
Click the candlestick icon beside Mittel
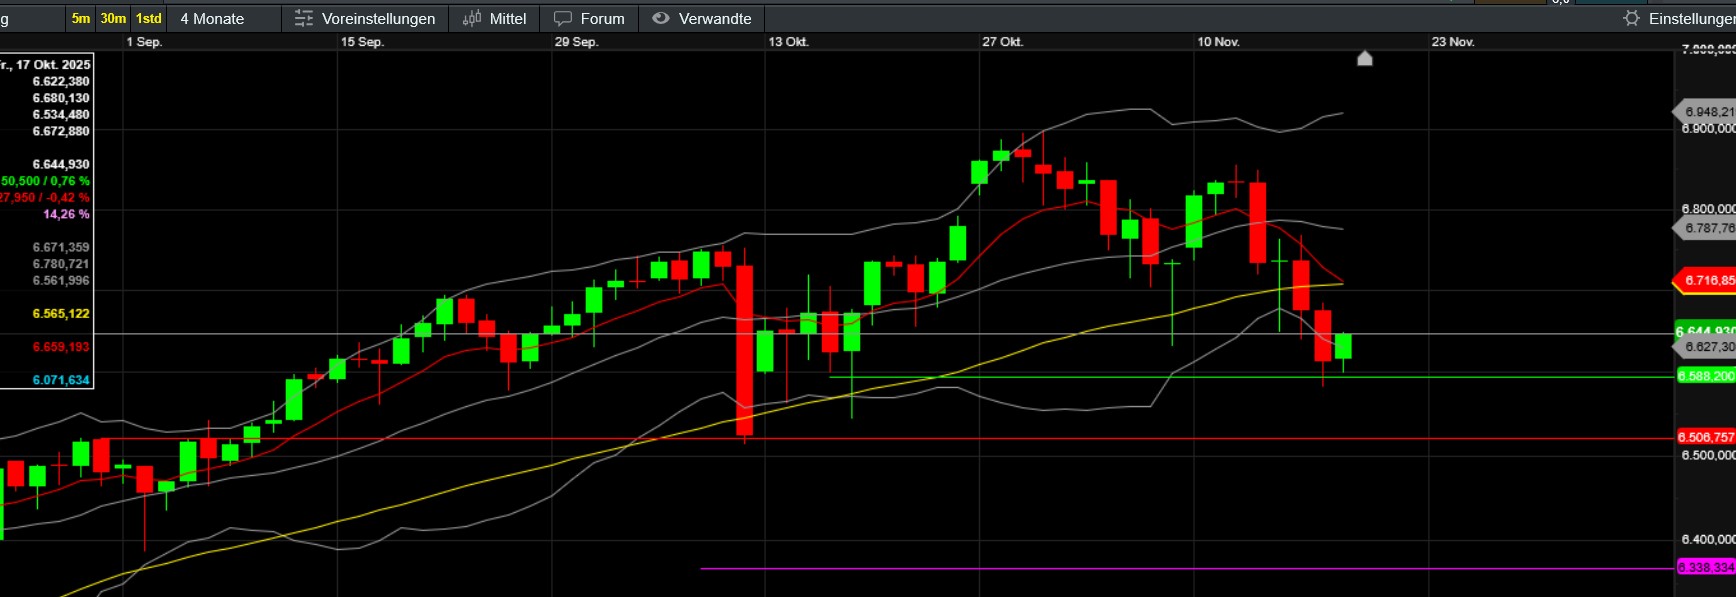coord(472,18)
